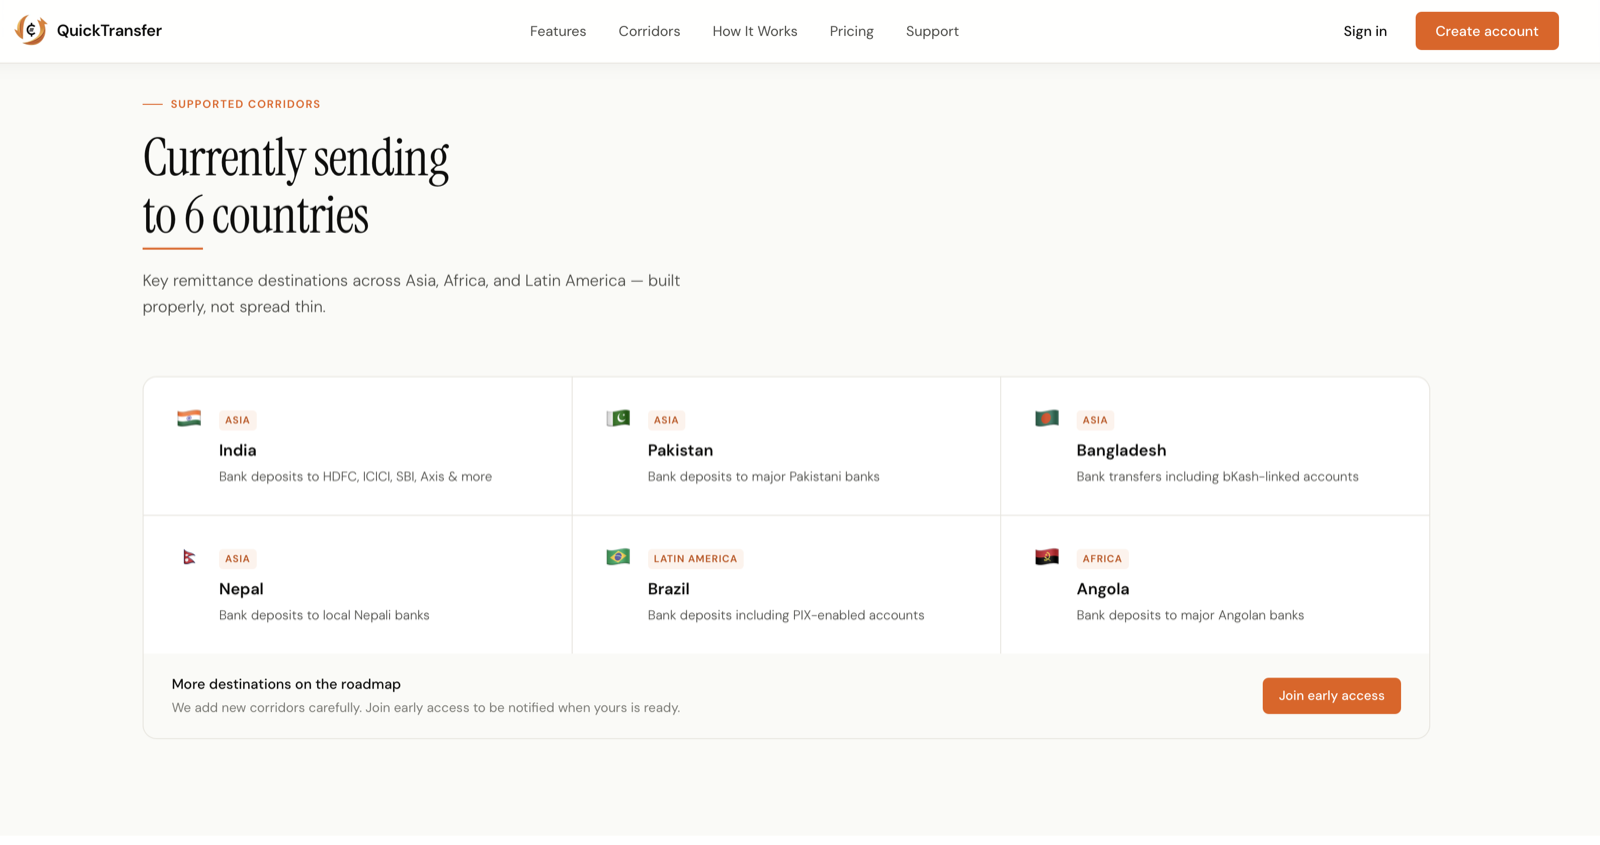Click the Brazil flag icon
The width and height of the screenshot is (1600, 845).
click(618, 557)
